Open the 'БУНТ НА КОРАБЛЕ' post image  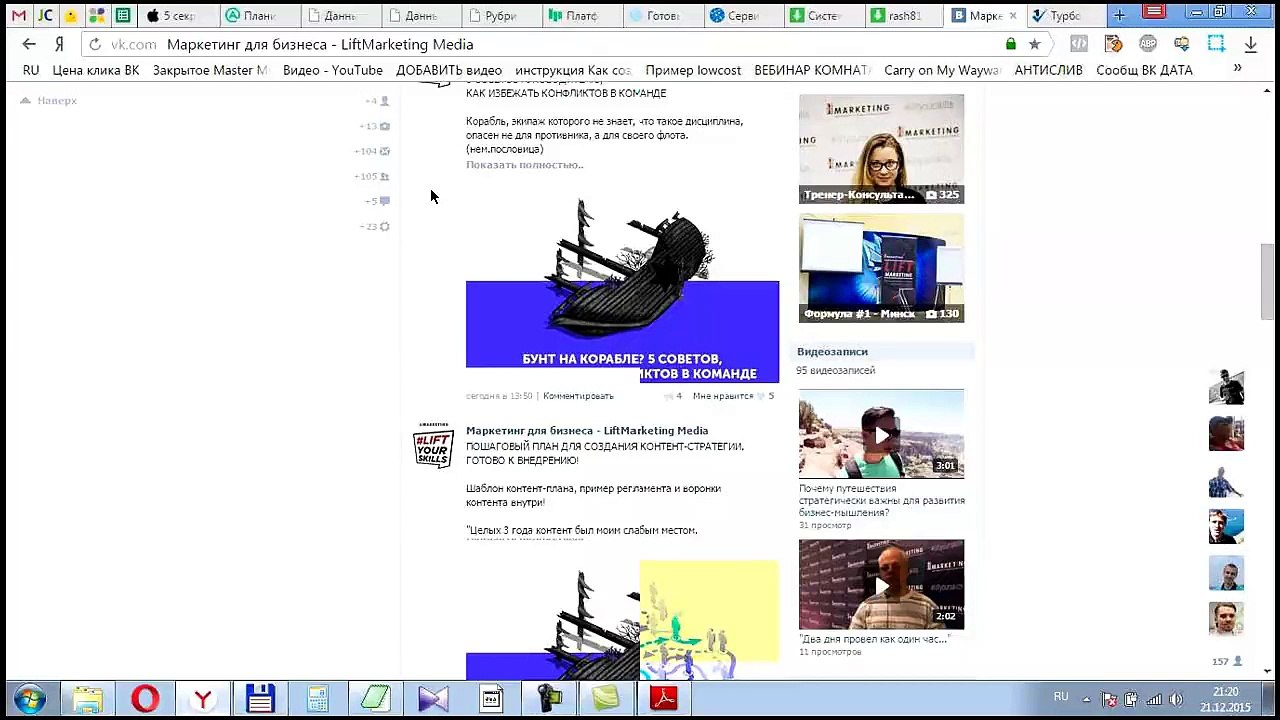tap(622, 290)
